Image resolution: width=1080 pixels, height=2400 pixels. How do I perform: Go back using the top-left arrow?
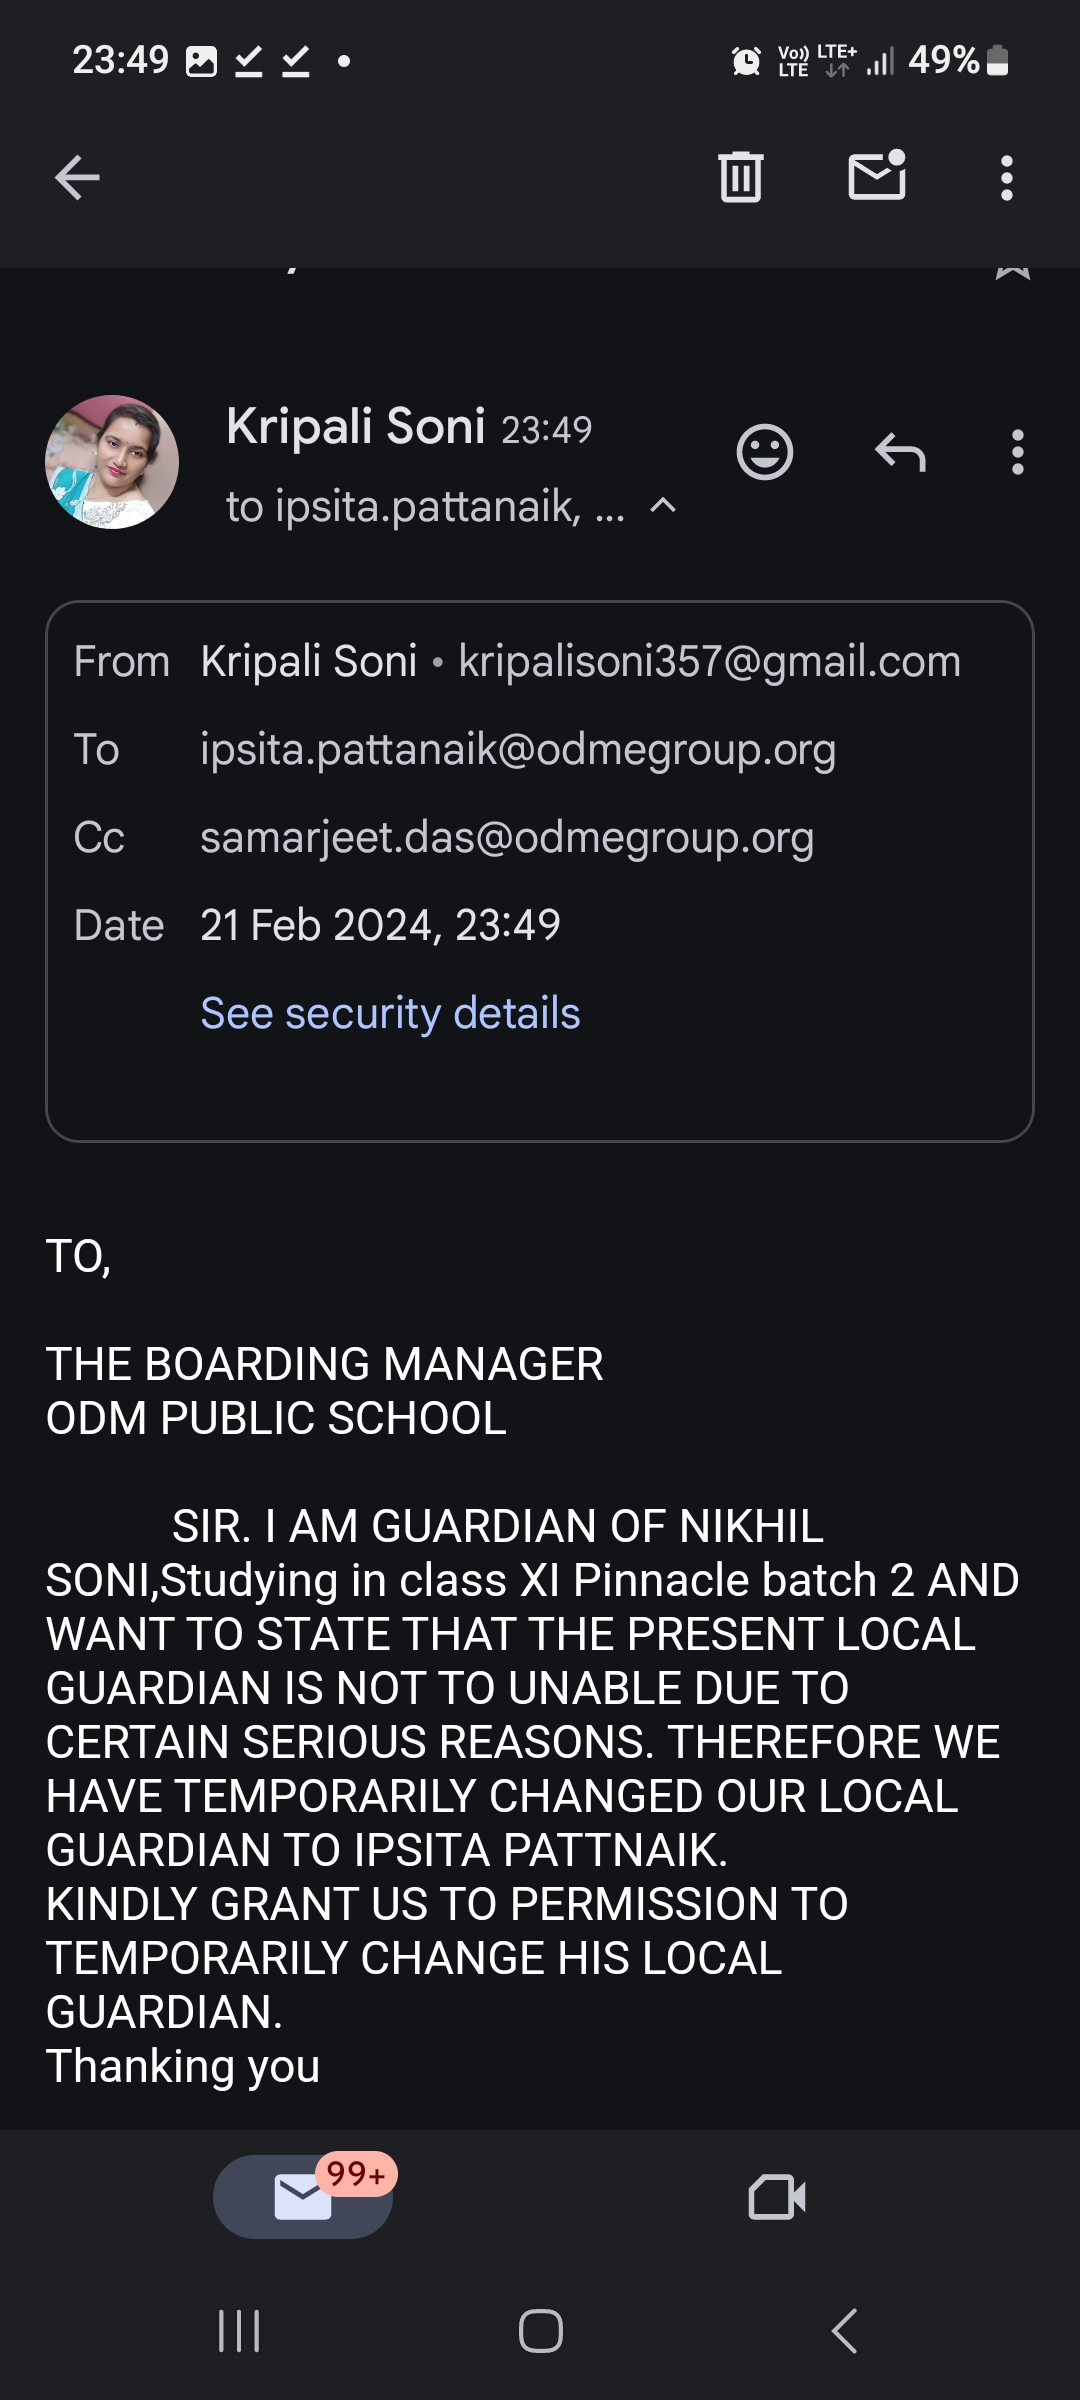point(77,178)
